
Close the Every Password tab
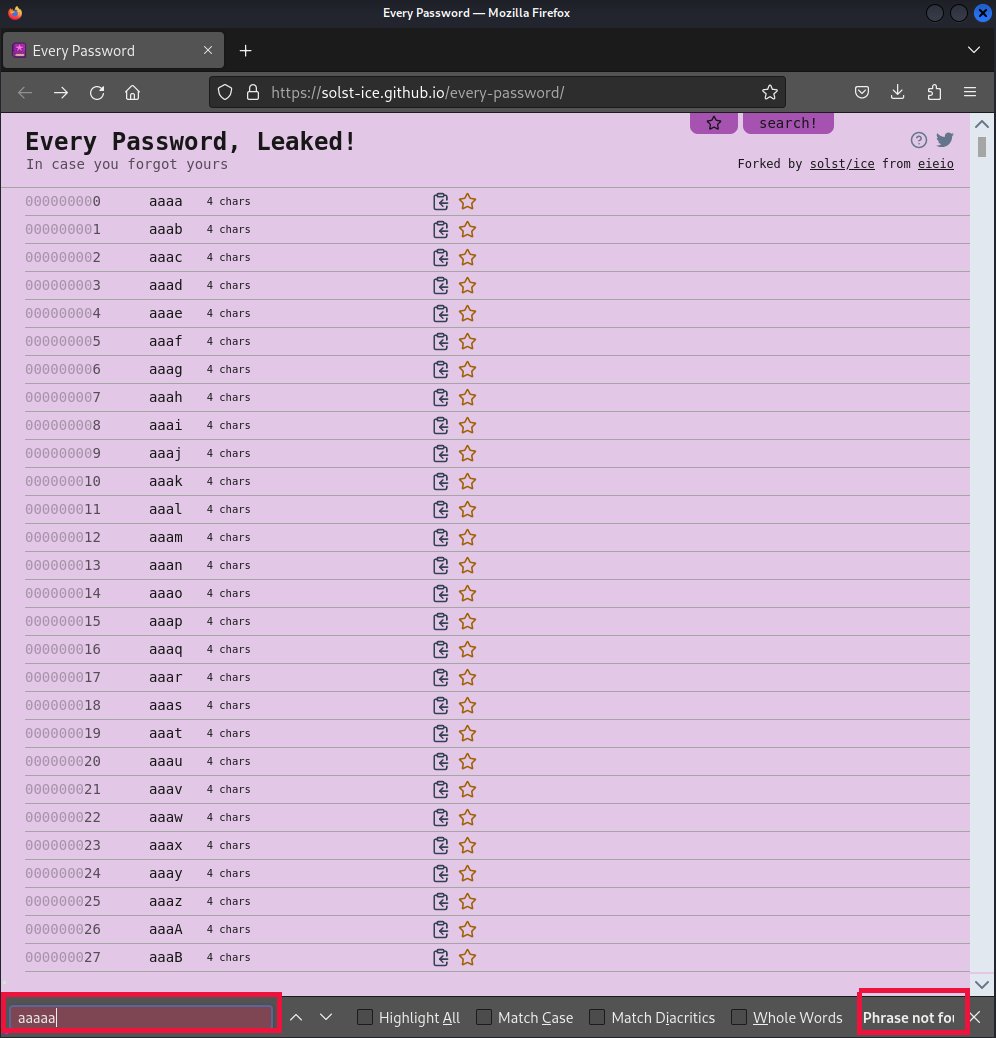pos(208,50)
